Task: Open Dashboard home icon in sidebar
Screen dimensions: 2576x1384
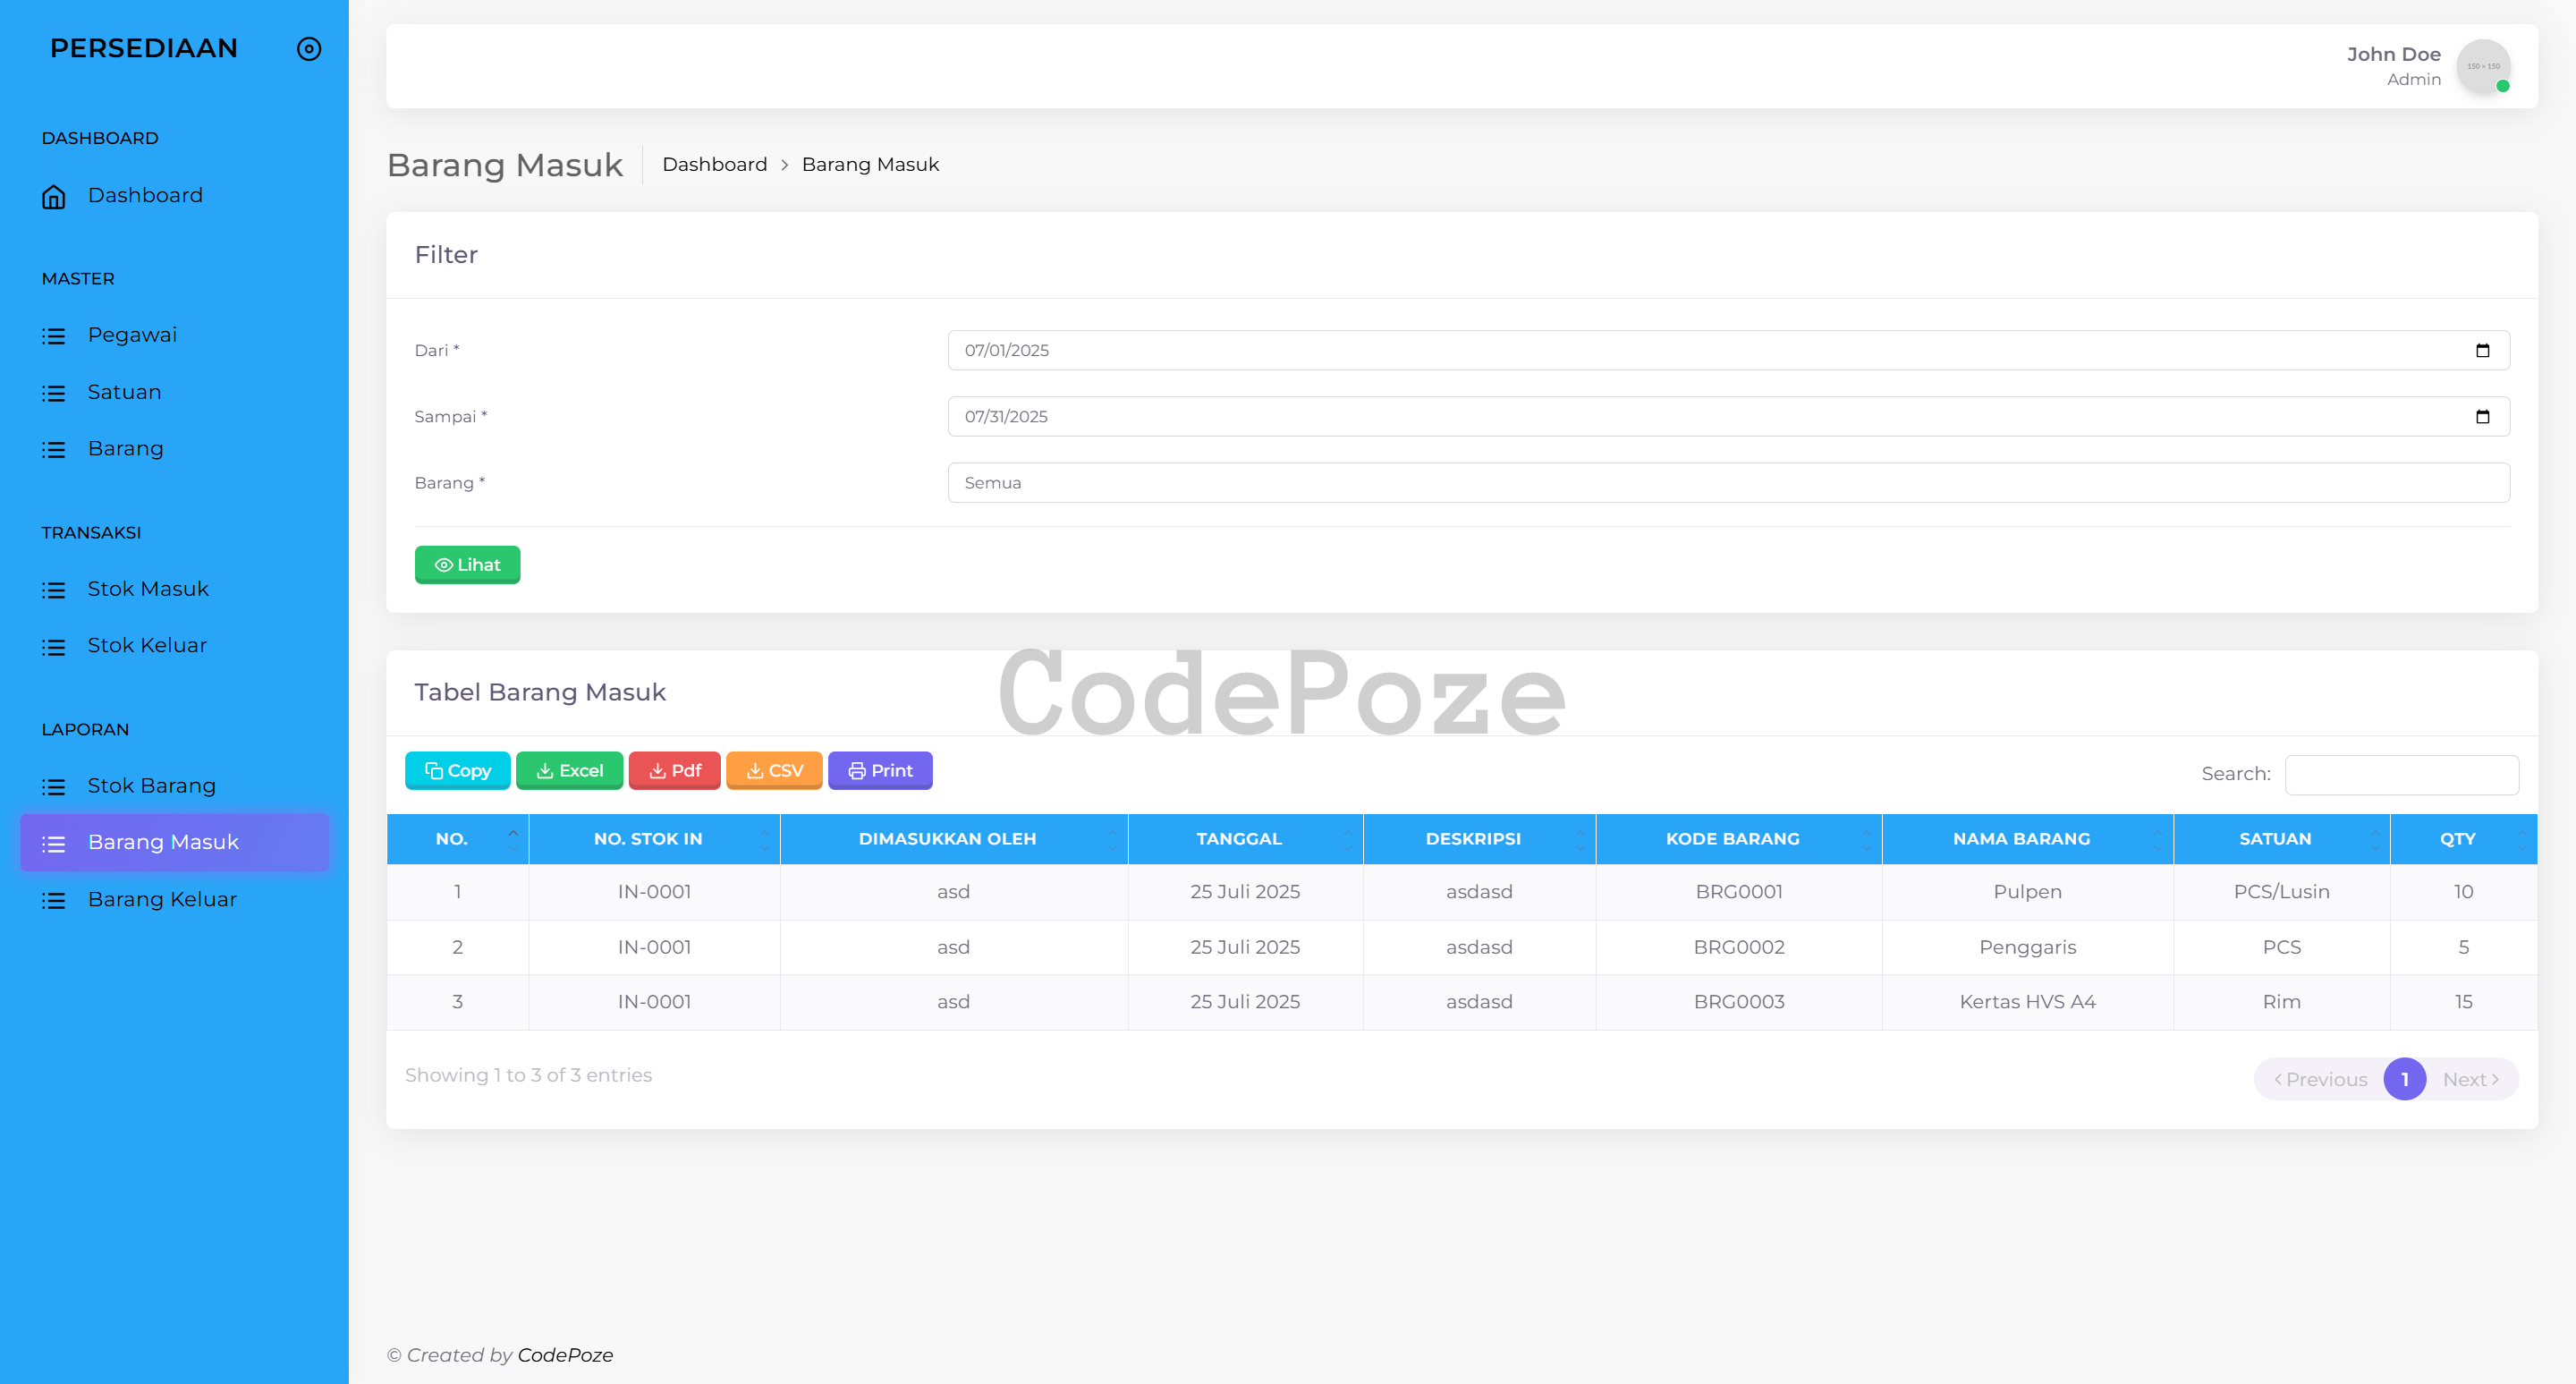Action: (x=54, y=196)
